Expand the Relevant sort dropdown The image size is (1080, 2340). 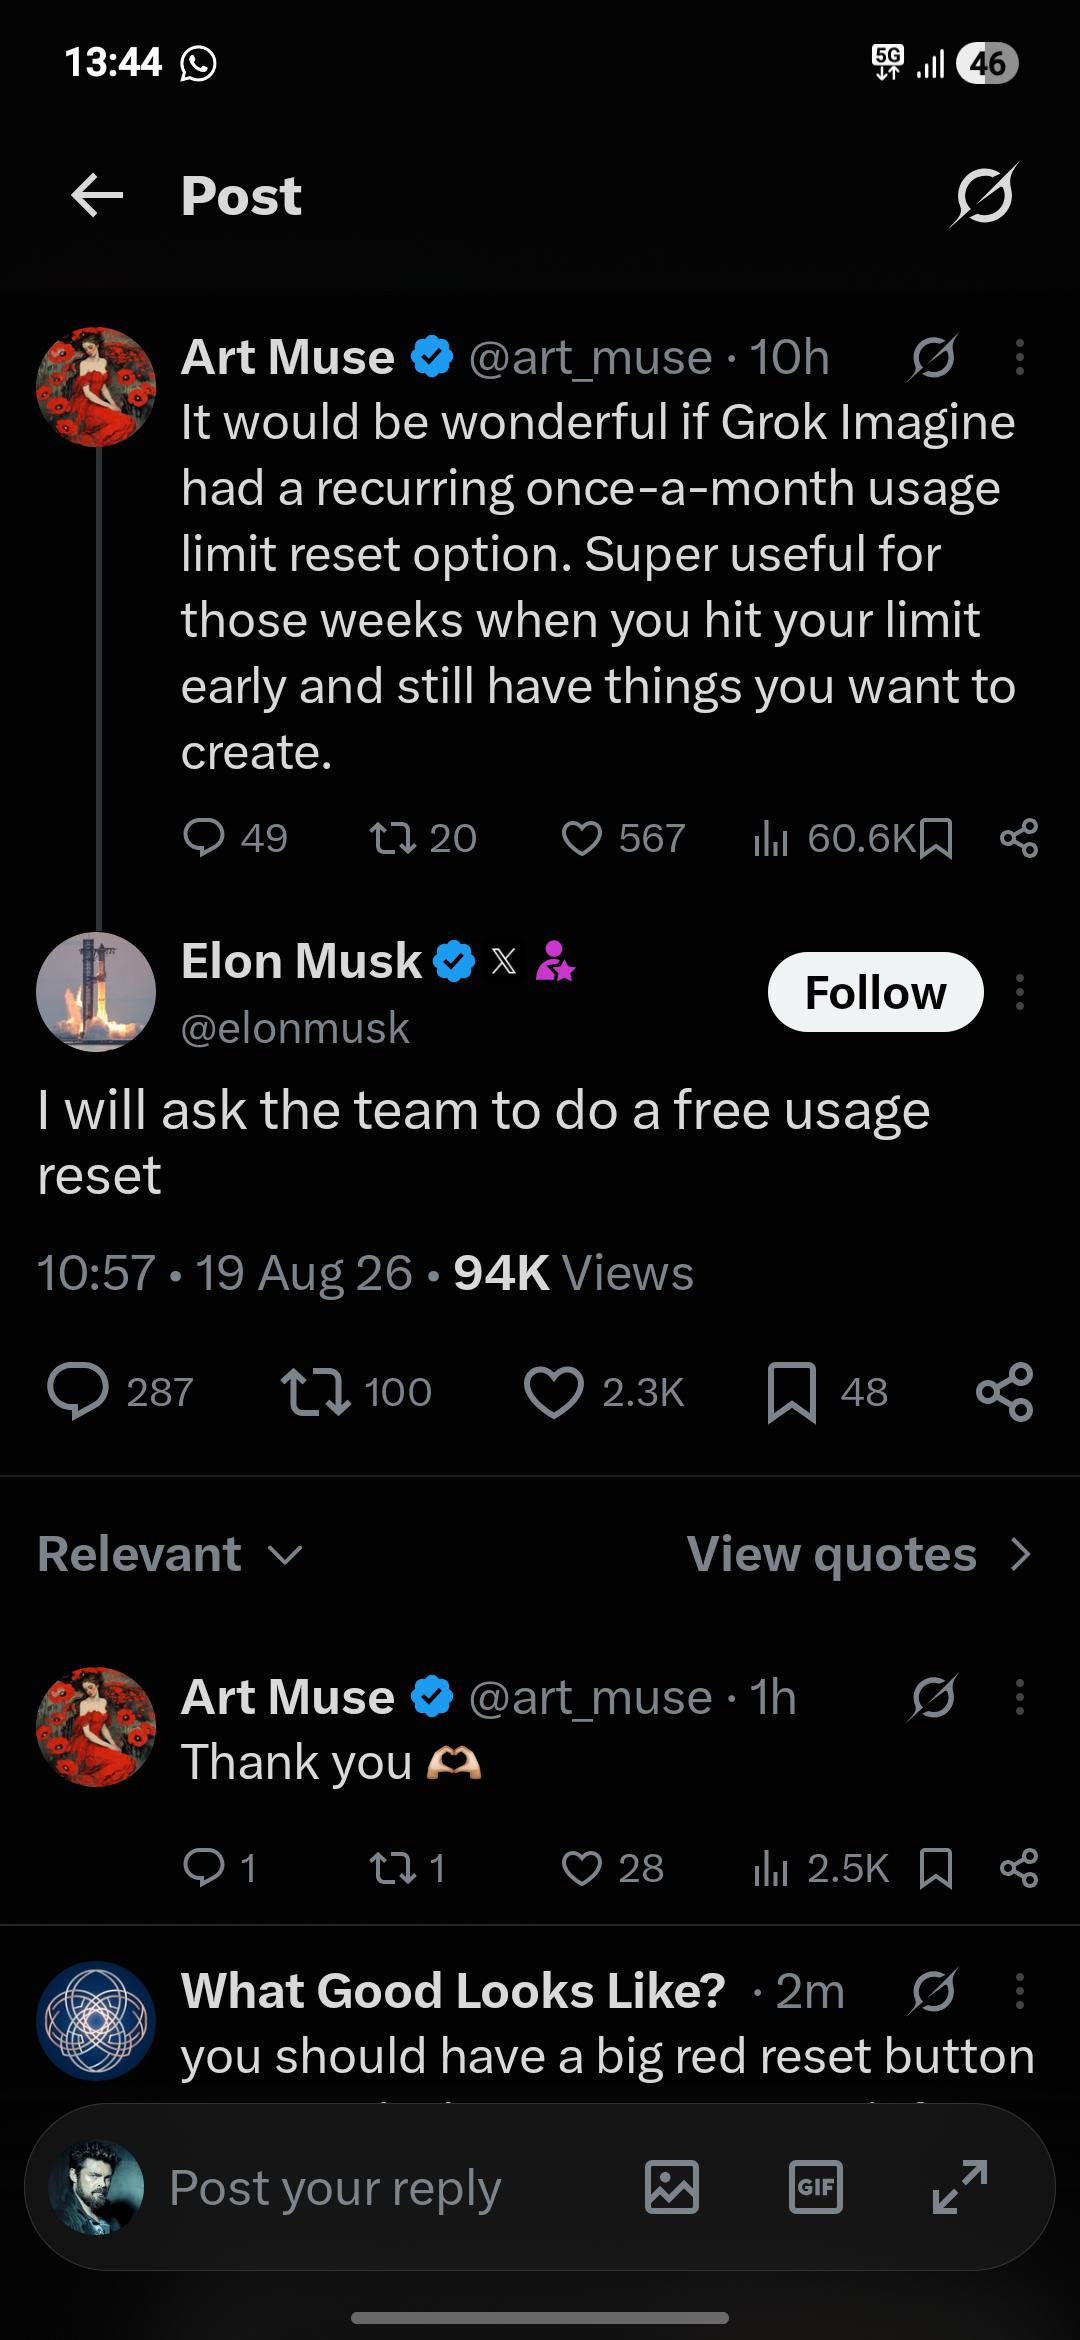pyautogui.click(x=170, y=1554)
